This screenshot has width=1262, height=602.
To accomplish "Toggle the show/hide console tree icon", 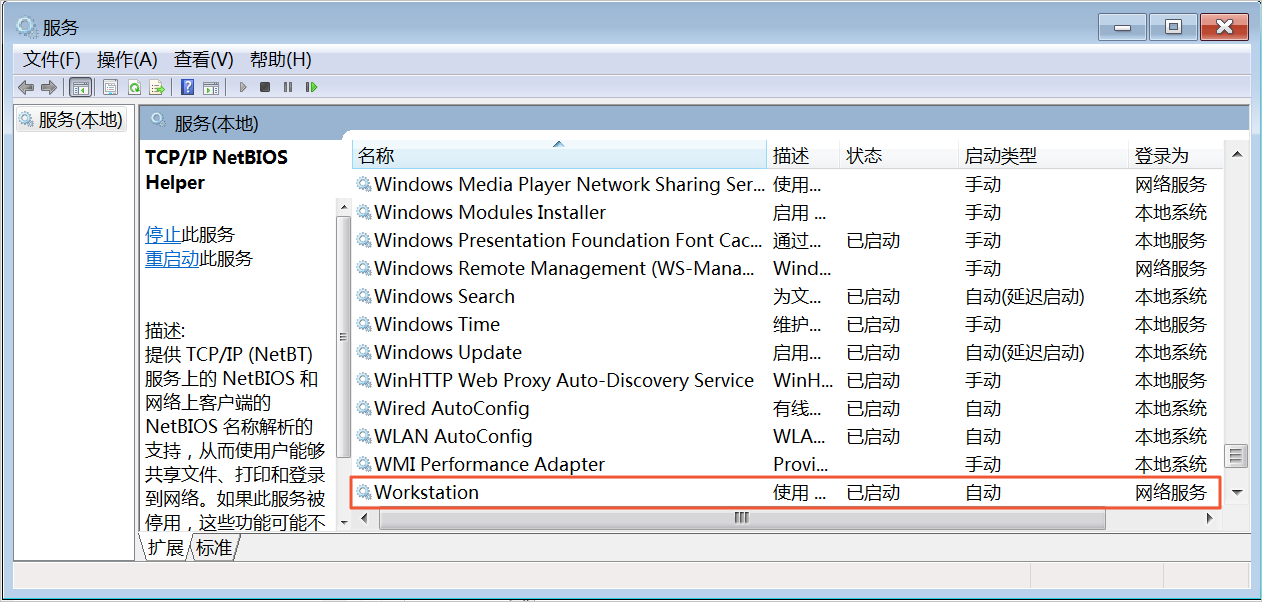I will click(x=80, y=87).
